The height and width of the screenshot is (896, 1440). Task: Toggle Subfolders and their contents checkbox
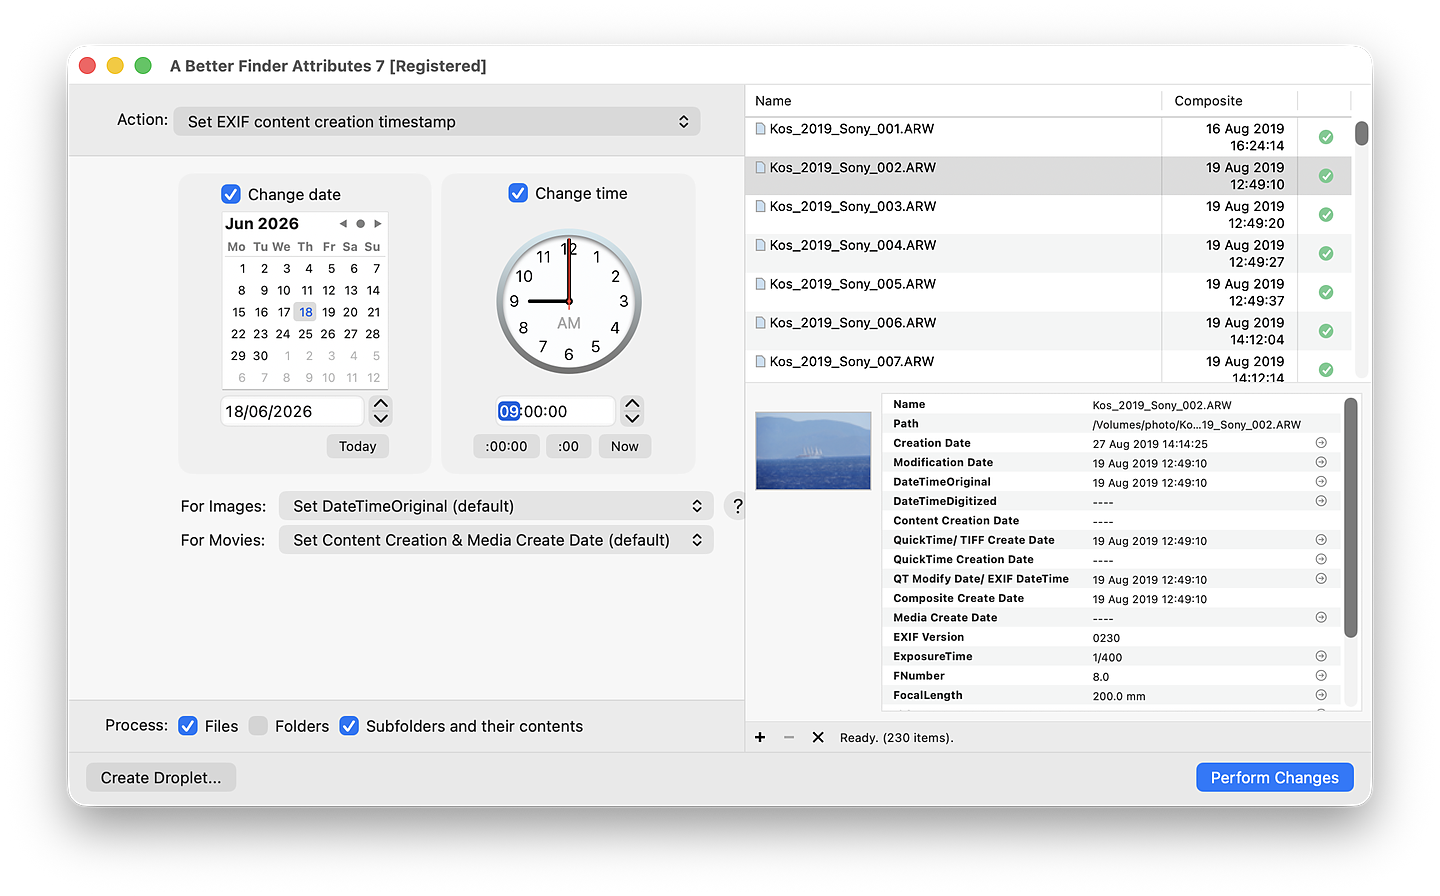click(x=349, y=726)
